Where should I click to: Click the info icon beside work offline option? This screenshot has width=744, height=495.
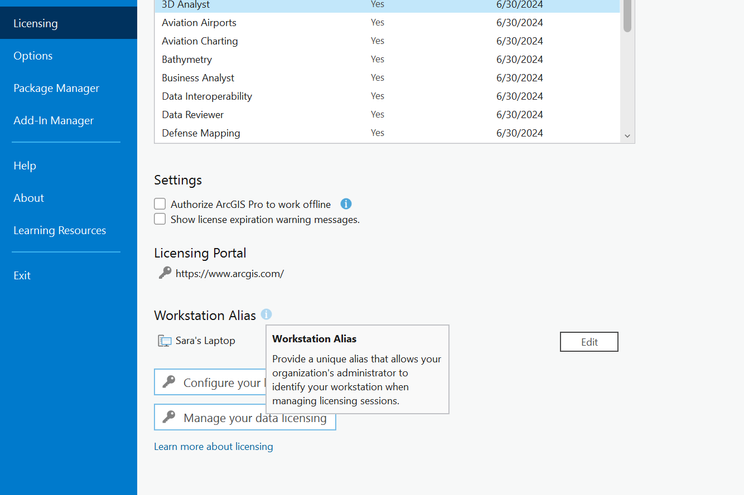click(346, 204)
